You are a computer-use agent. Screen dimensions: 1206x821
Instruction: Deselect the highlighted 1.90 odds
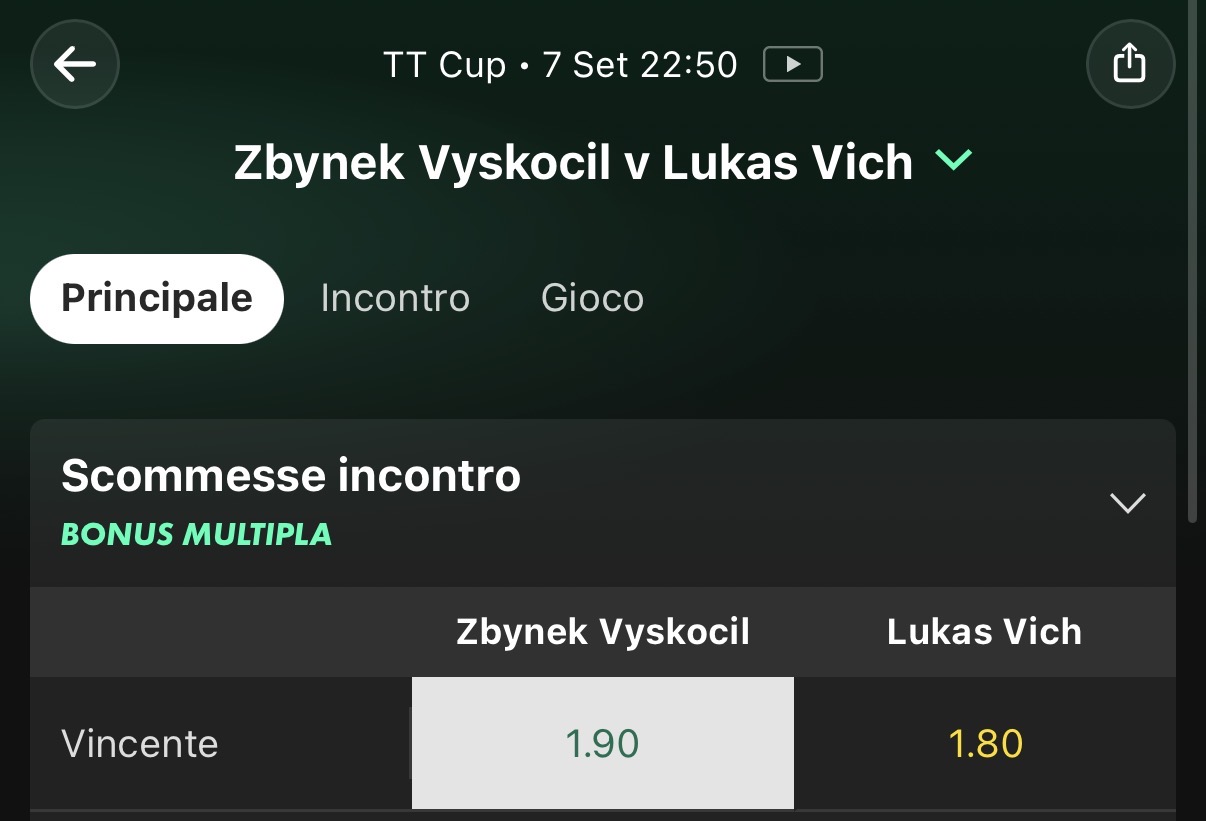tap(603, 743)
